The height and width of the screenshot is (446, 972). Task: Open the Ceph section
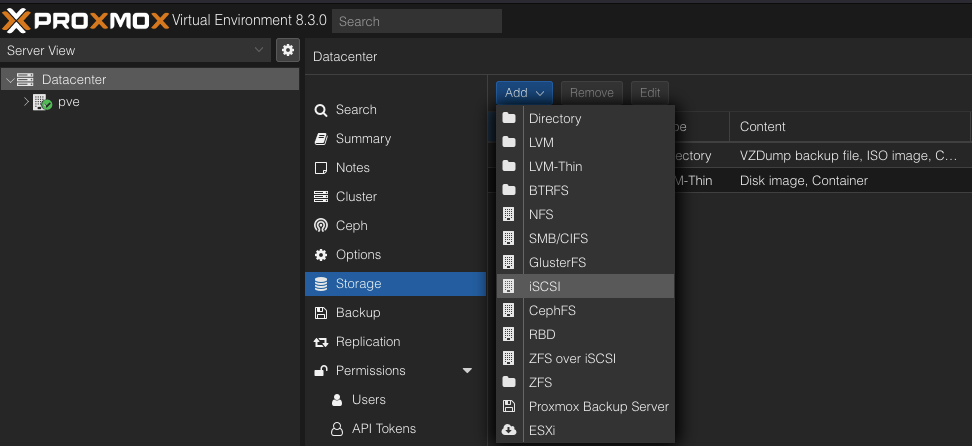[395, 226]
